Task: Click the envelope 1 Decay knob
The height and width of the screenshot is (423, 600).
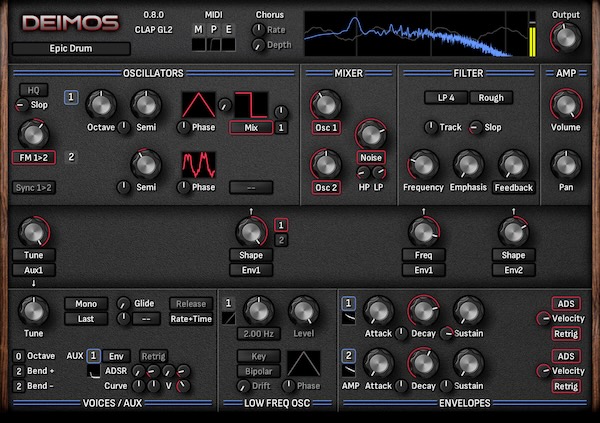Action: pyautogui.click(x=423, y=310)
